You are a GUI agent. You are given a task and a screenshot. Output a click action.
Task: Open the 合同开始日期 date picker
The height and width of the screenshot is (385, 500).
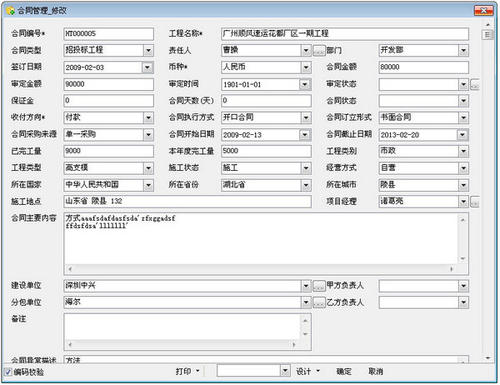point(305,135)
